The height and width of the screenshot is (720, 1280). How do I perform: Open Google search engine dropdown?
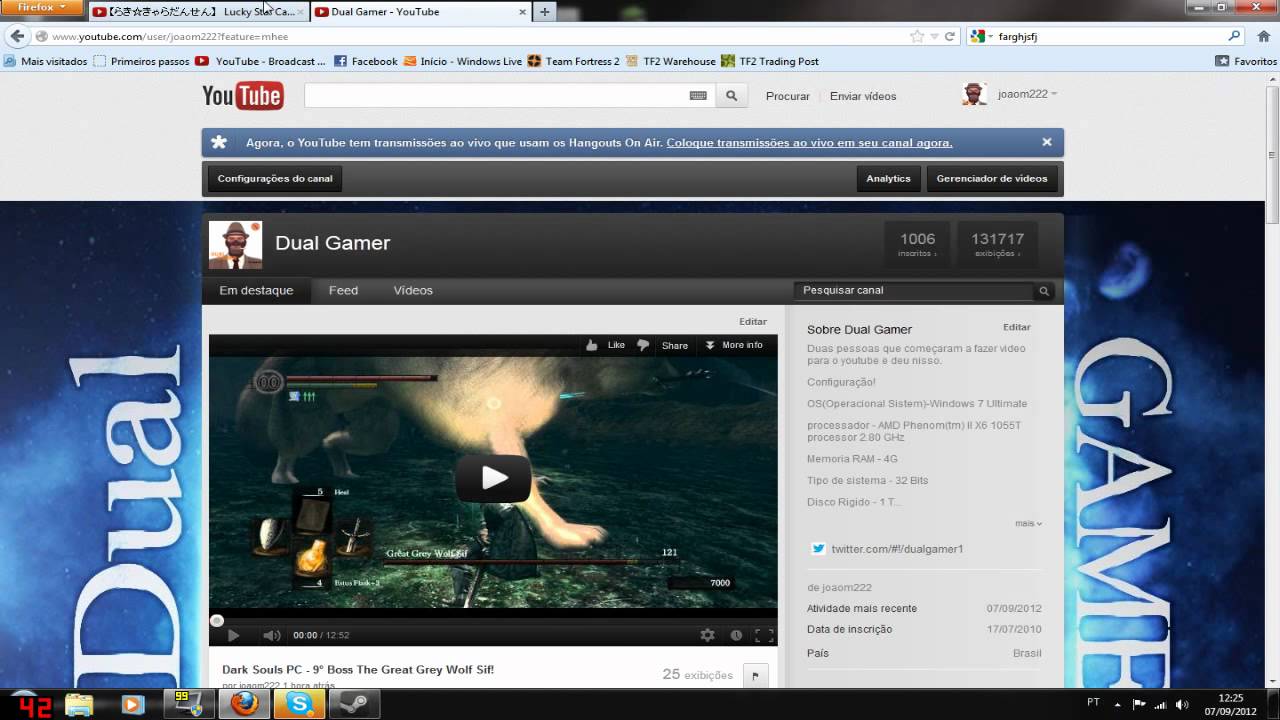point(981,36)
